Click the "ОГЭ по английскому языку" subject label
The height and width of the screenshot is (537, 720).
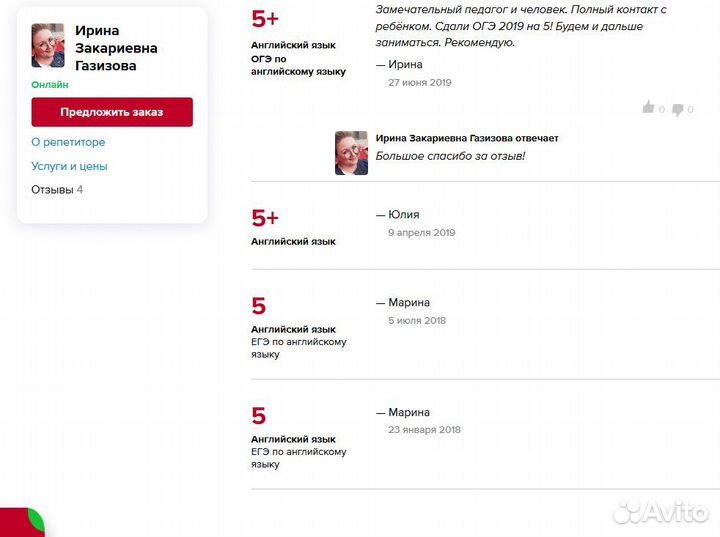(x=298, y=65)
